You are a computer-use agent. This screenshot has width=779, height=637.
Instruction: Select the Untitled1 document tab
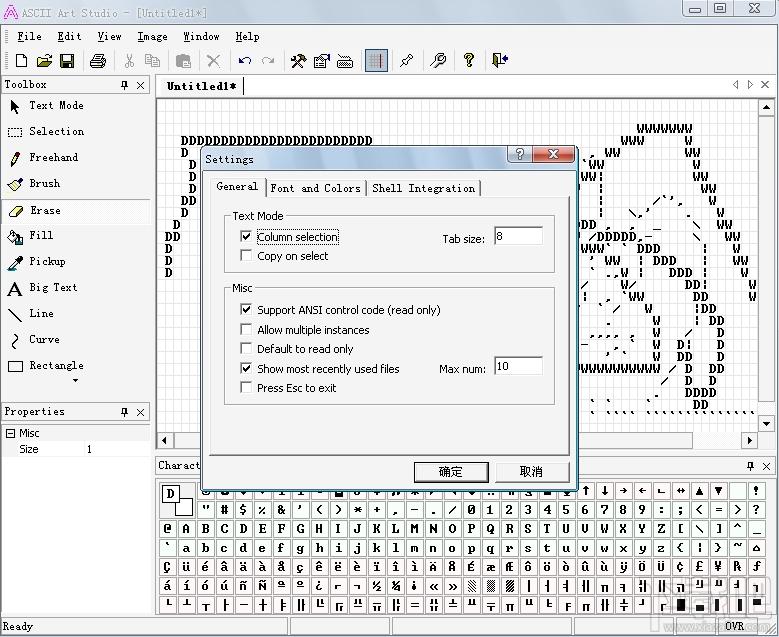pos(201,86)
